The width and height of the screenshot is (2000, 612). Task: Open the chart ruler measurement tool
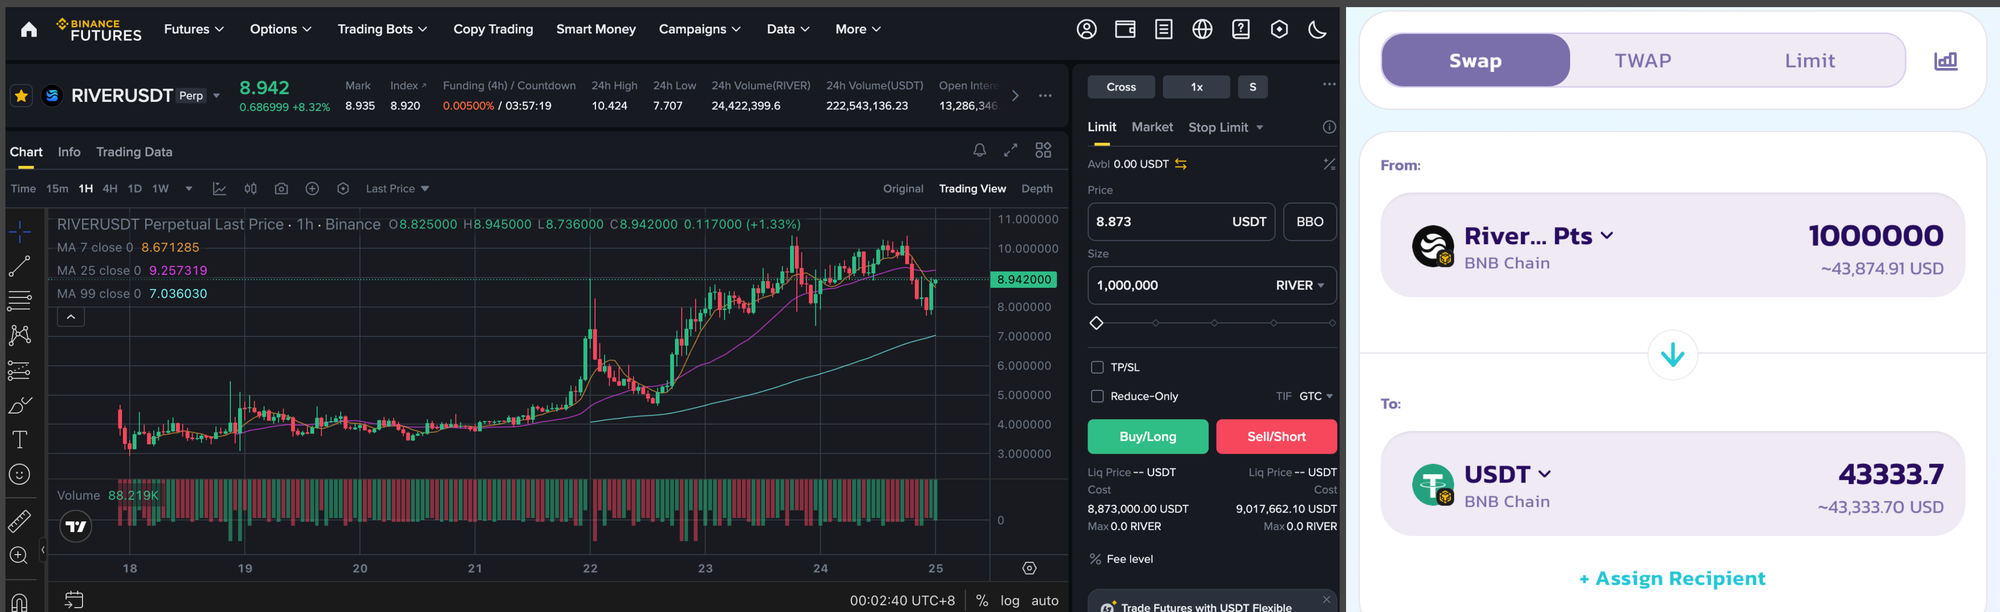[19, 521]
